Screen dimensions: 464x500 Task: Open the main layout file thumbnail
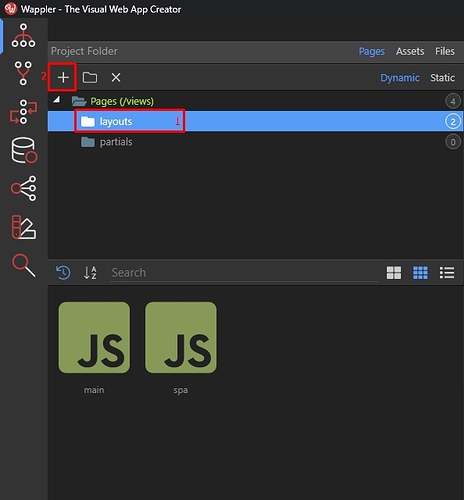[94, 337]
